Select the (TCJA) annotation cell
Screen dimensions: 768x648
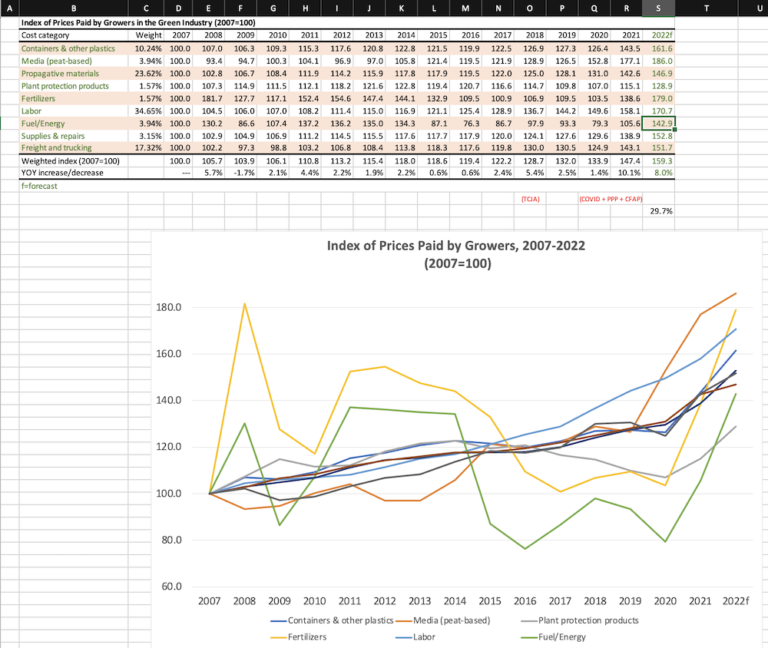click(530, 199)
